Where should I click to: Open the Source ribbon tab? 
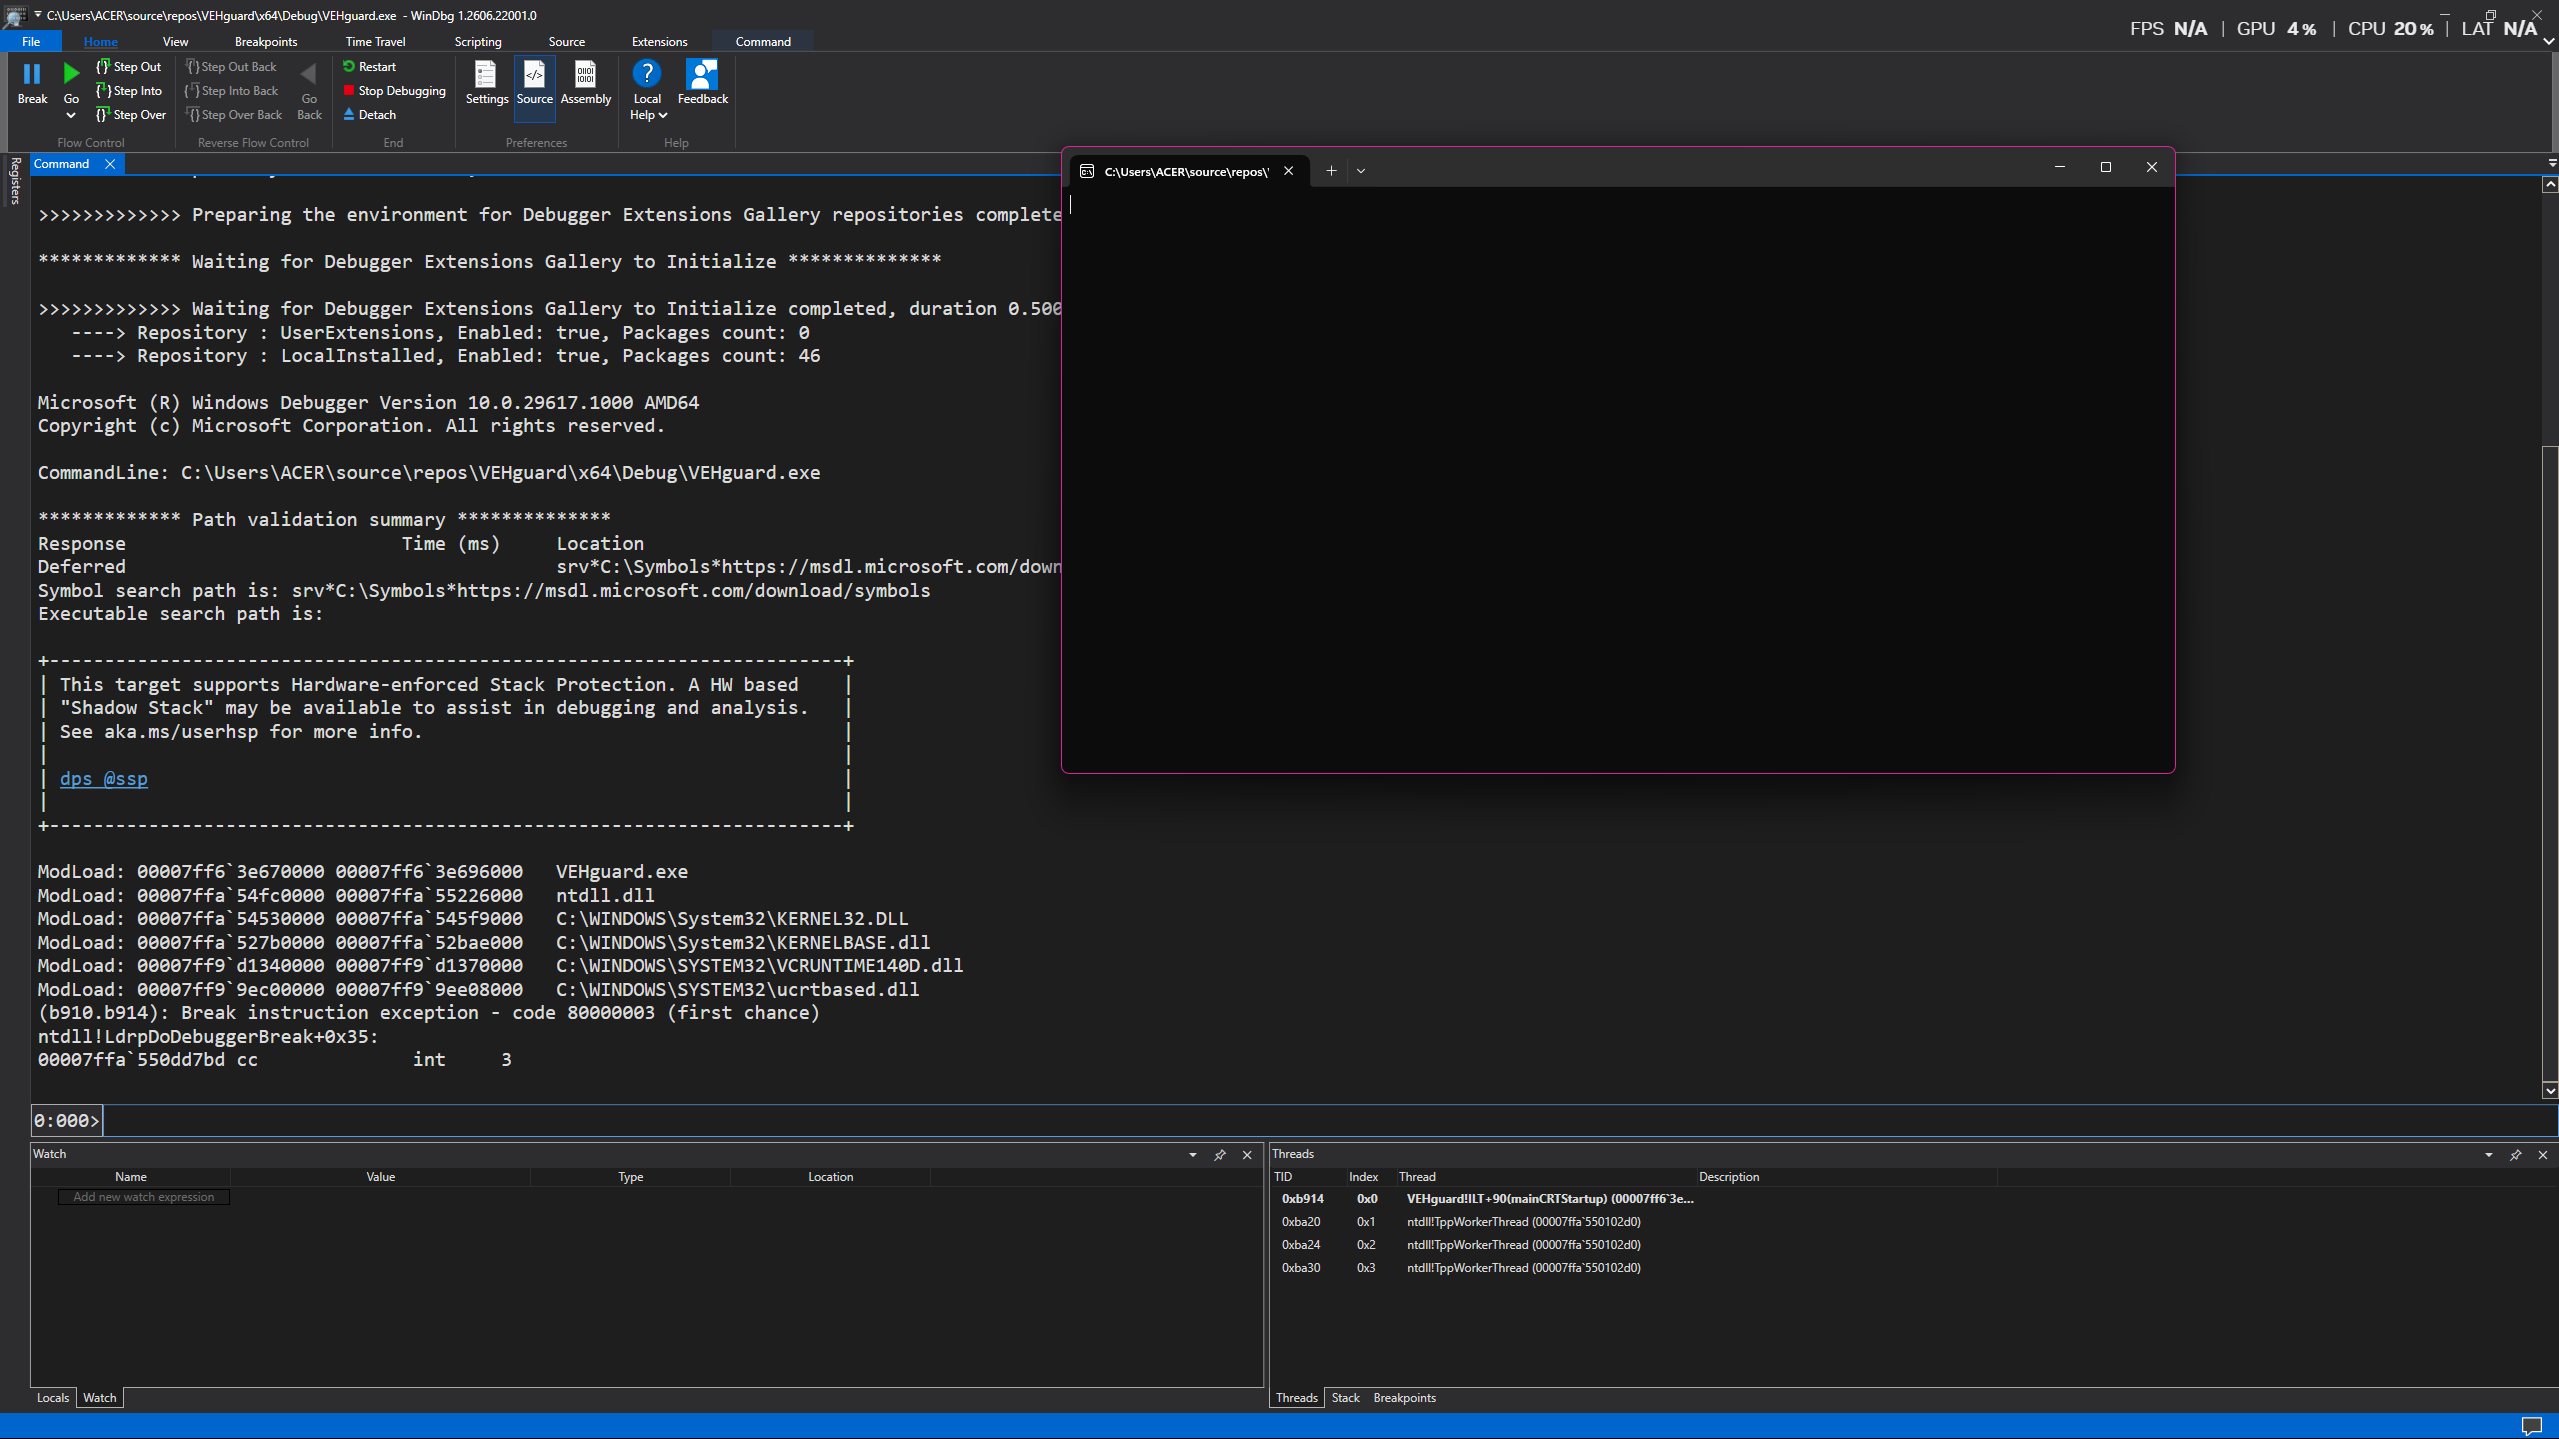coord(566,42)
